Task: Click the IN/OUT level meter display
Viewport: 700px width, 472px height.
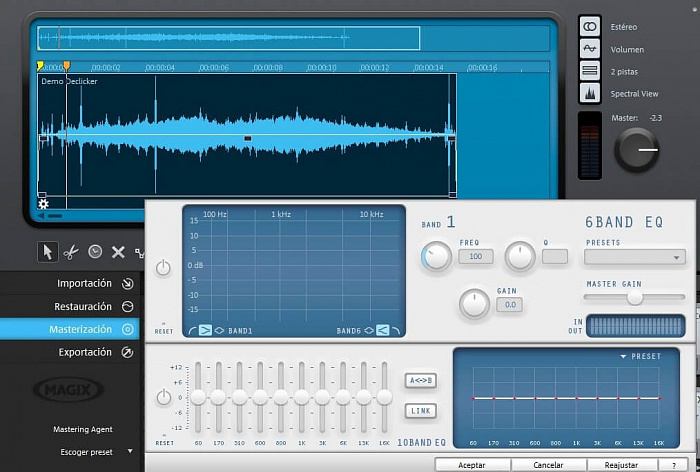Action: (x=635, y=326)
